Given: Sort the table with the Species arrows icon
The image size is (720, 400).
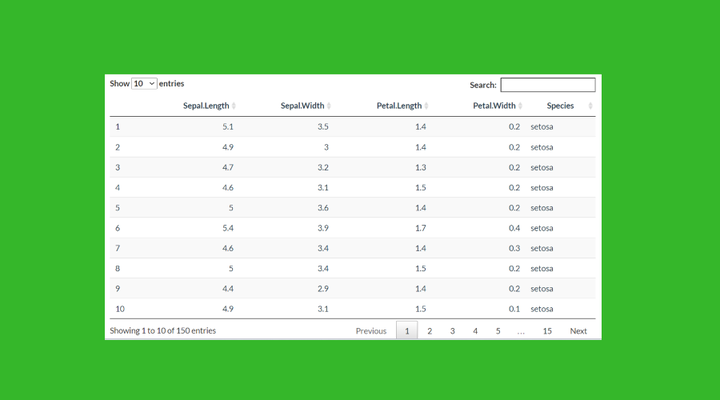Looking at the screenshot, I should click(591, 106).
